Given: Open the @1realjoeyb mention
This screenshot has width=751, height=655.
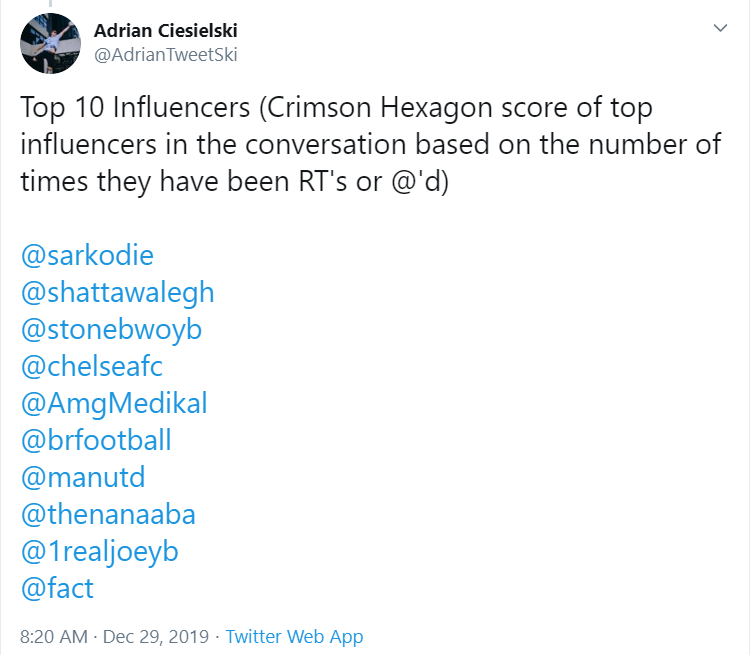Looking at the screenshot, I should coord(99,551).
